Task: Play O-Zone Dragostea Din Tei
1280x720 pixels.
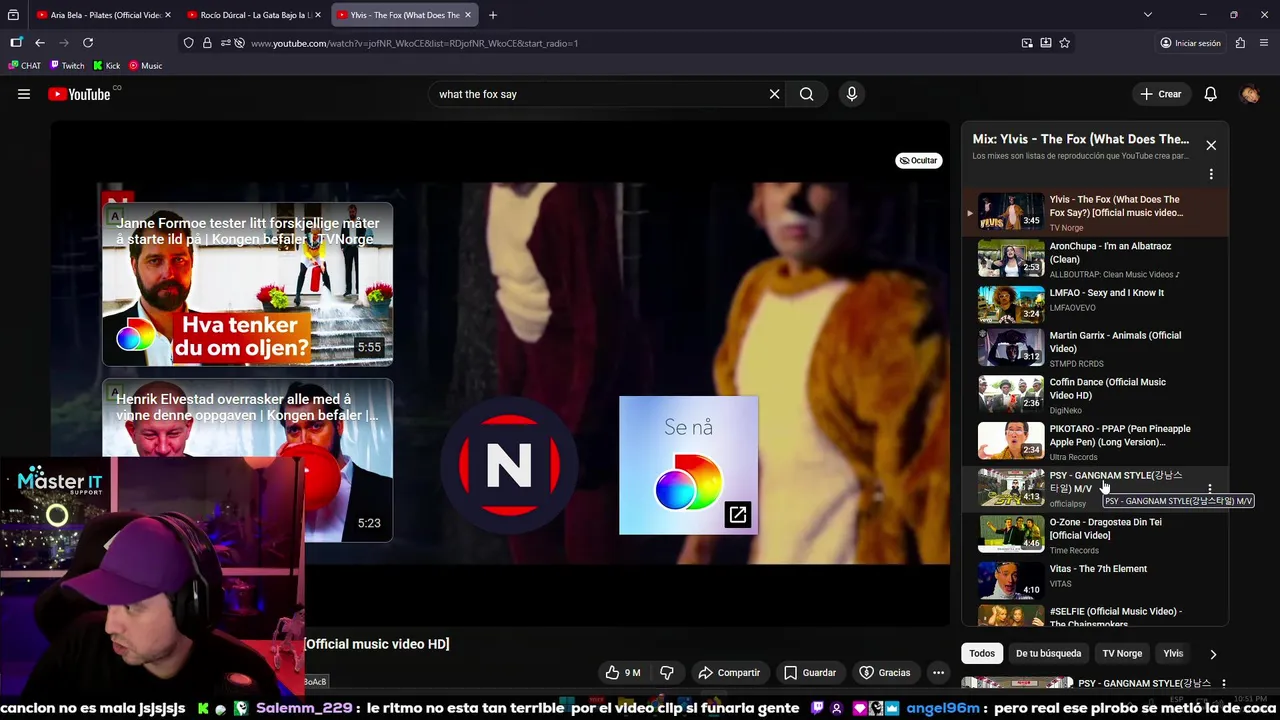Action: 1095,535
